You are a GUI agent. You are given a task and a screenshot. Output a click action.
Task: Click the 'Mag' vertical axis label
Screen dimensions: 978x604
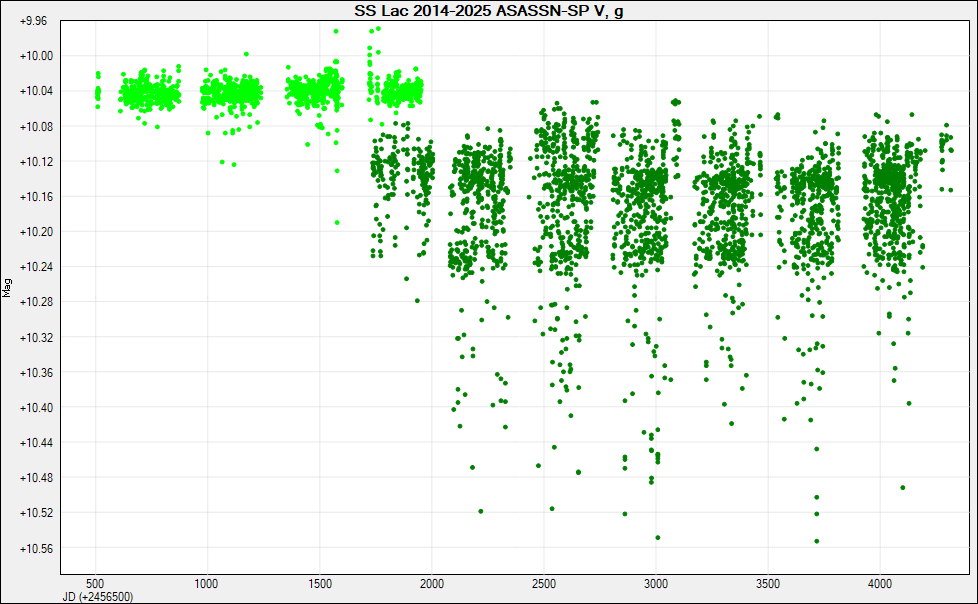click(7, 288)
